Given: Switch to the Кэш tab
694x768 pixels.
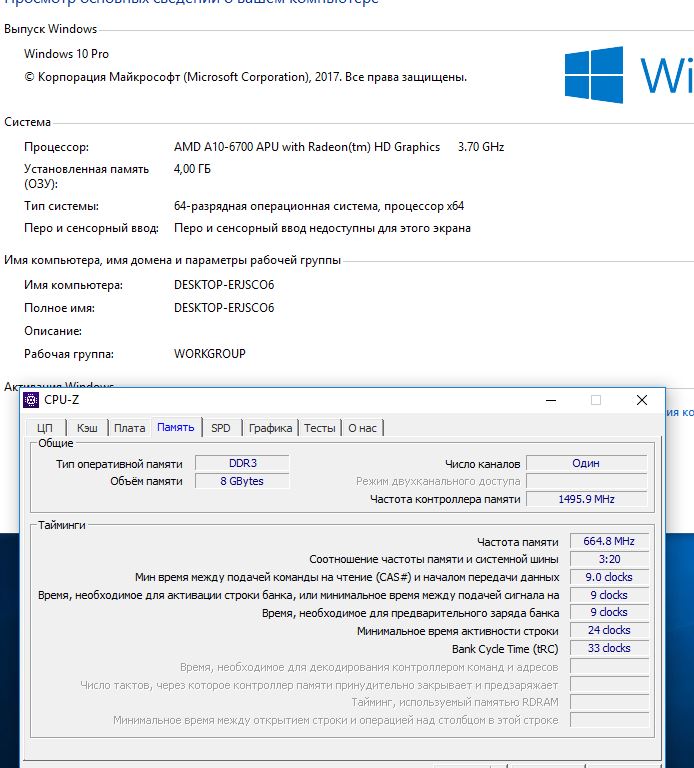Looking at the screenshot, I should (87, 428).
